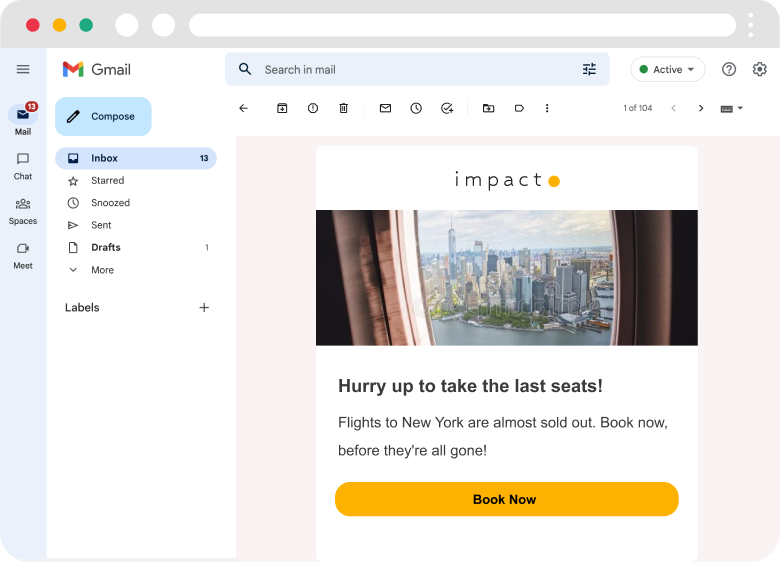Create a new label with plus icon

coord(204,308)
